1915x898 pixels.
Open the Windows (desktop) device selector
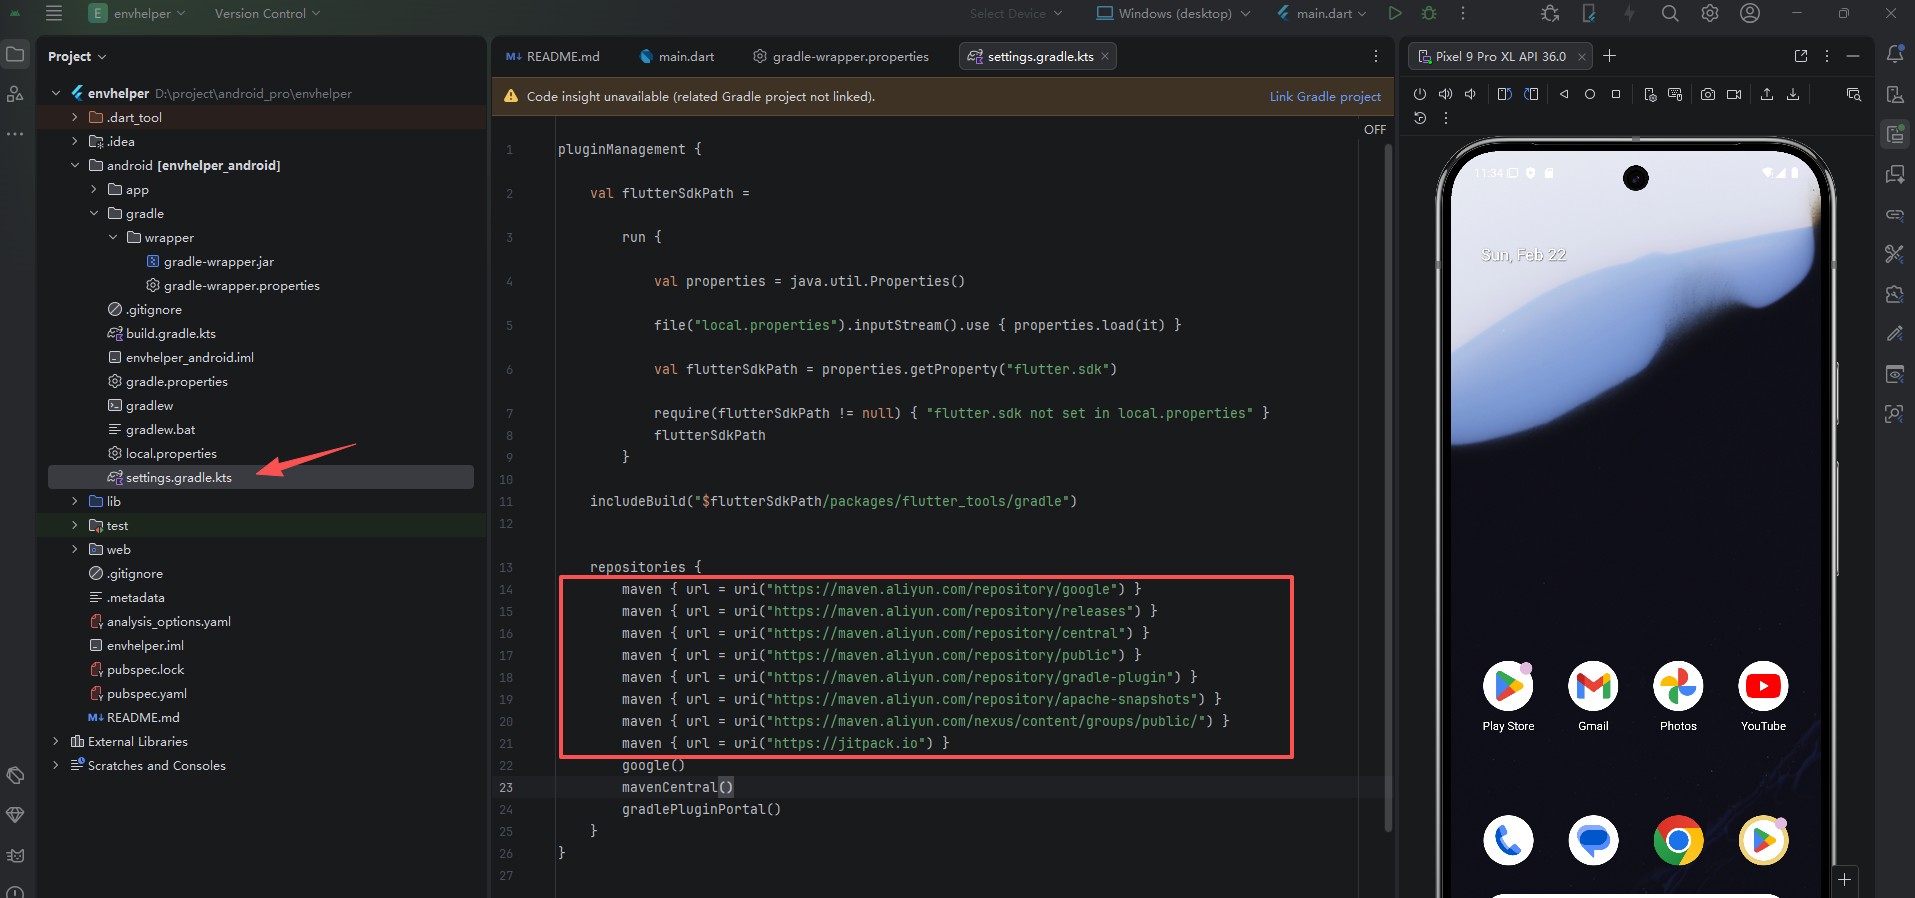pos(1173,13)
